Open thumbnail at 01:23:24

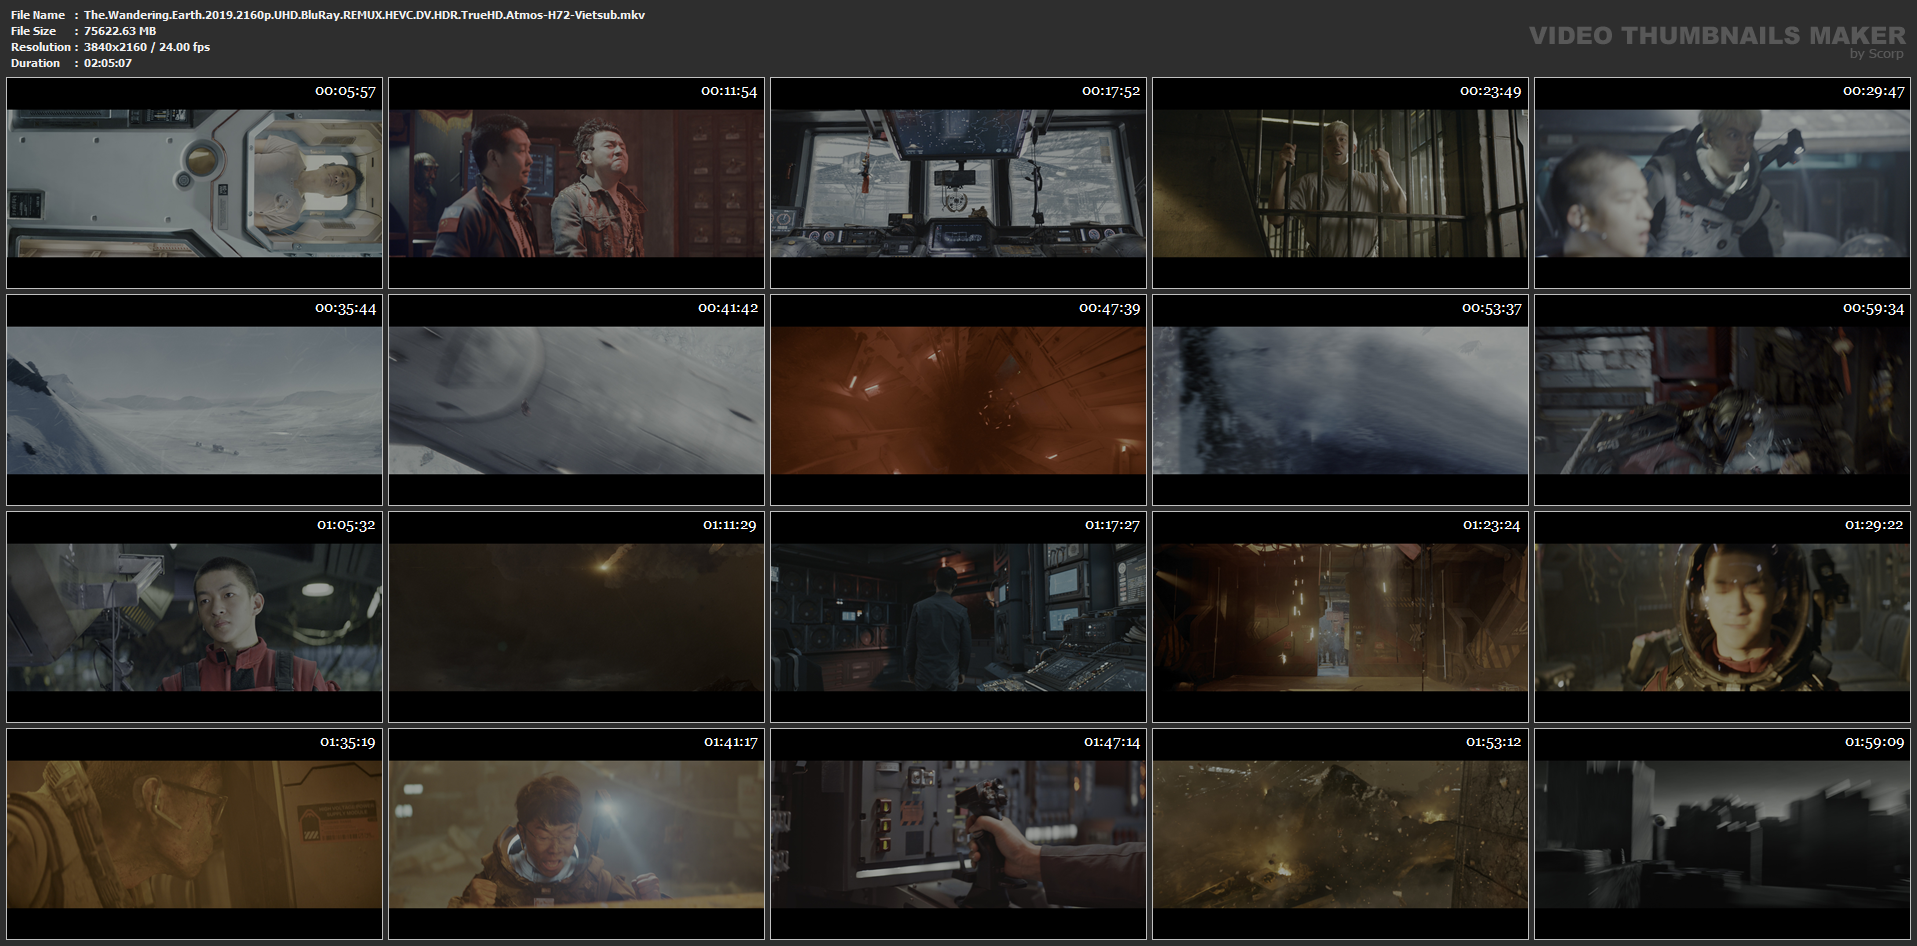pos(1340,617)
